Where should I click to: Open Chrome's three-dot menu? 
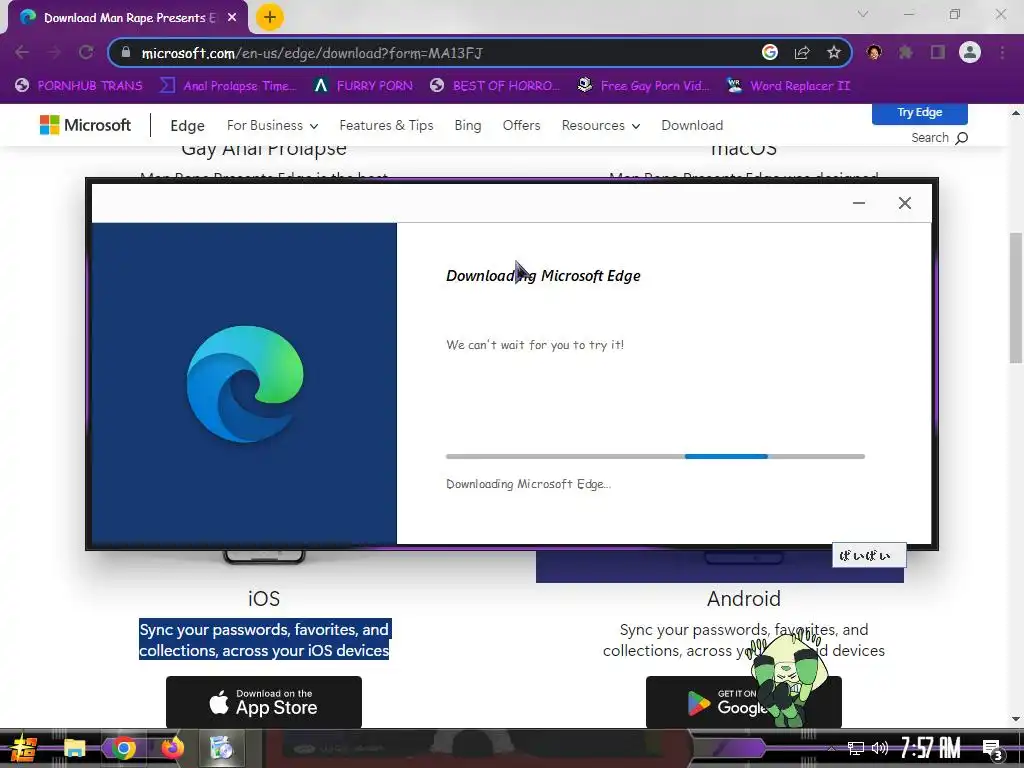coord(1002,52)
